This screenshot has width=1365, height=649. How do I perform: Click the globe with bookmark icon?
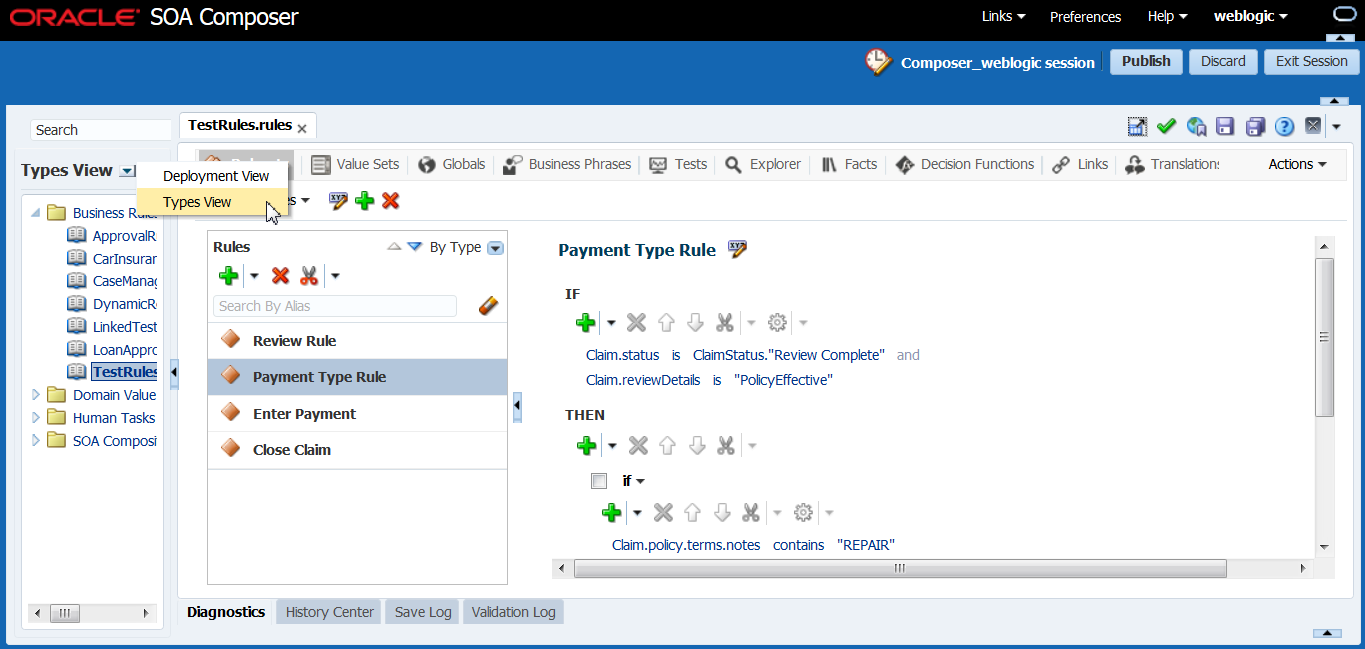pyautogui.click(x=1196, y=127)
